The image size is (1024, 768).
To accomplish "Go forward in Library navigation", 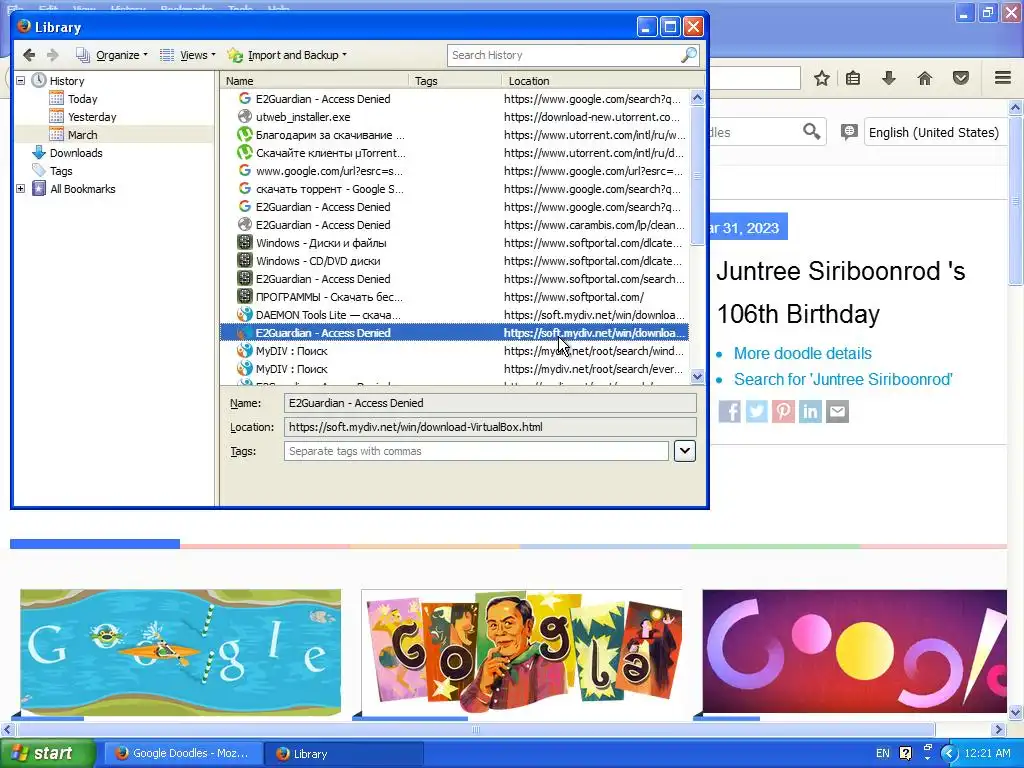I will coord(52,55).
